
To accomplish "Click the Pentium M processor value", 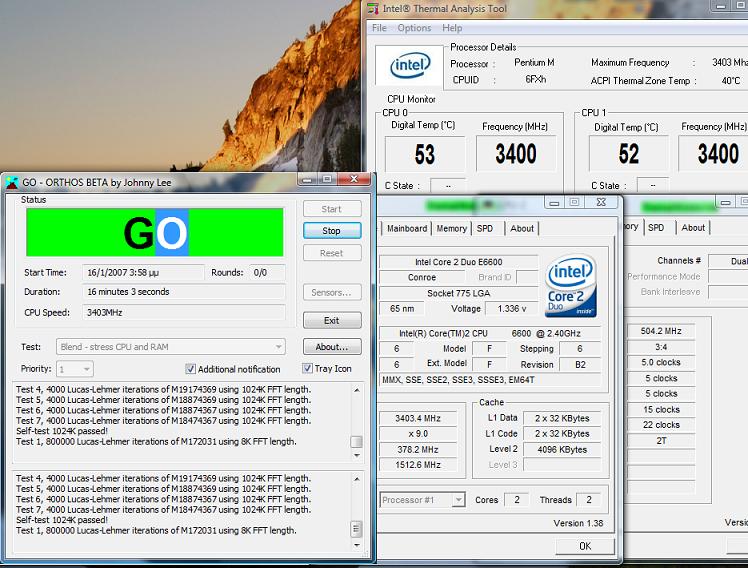I will pyautogui.click(x=534, y=62).
